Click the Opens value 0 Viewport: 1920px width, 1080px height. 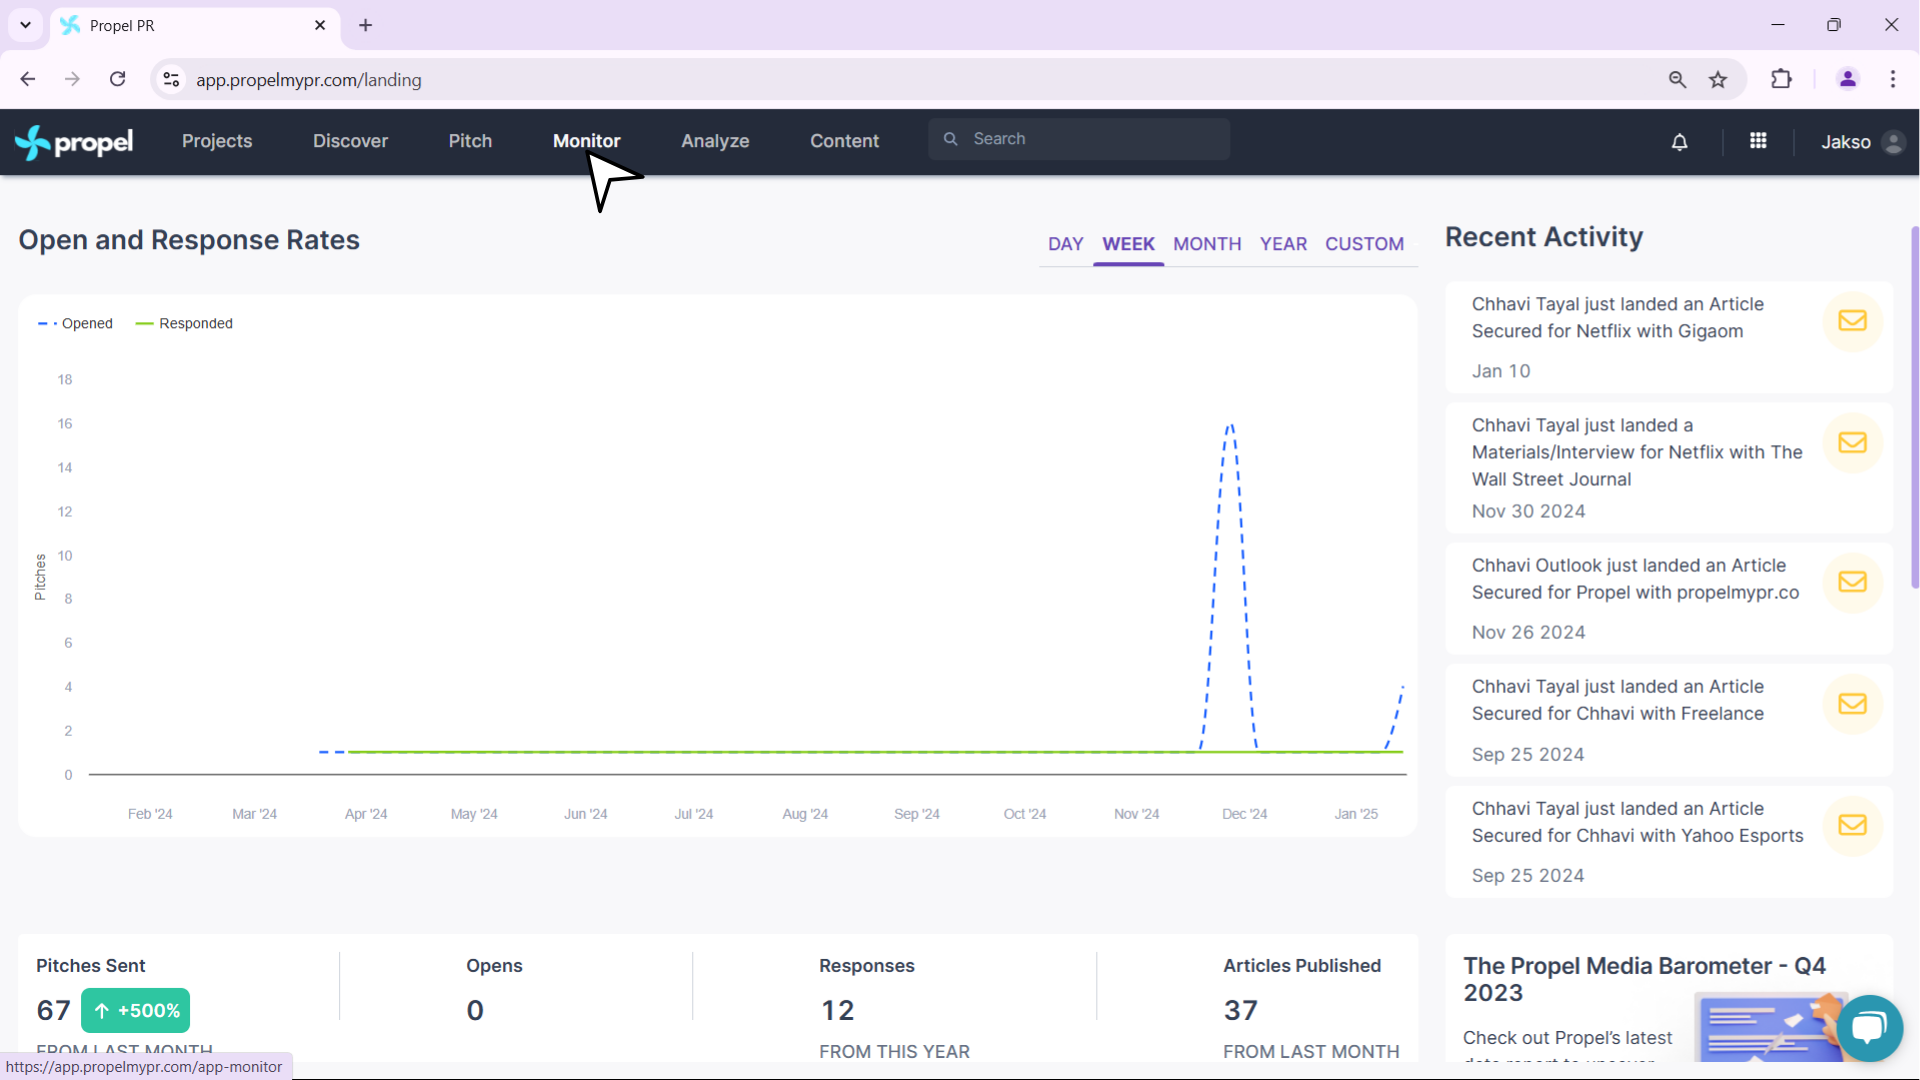click(475, 1010)
